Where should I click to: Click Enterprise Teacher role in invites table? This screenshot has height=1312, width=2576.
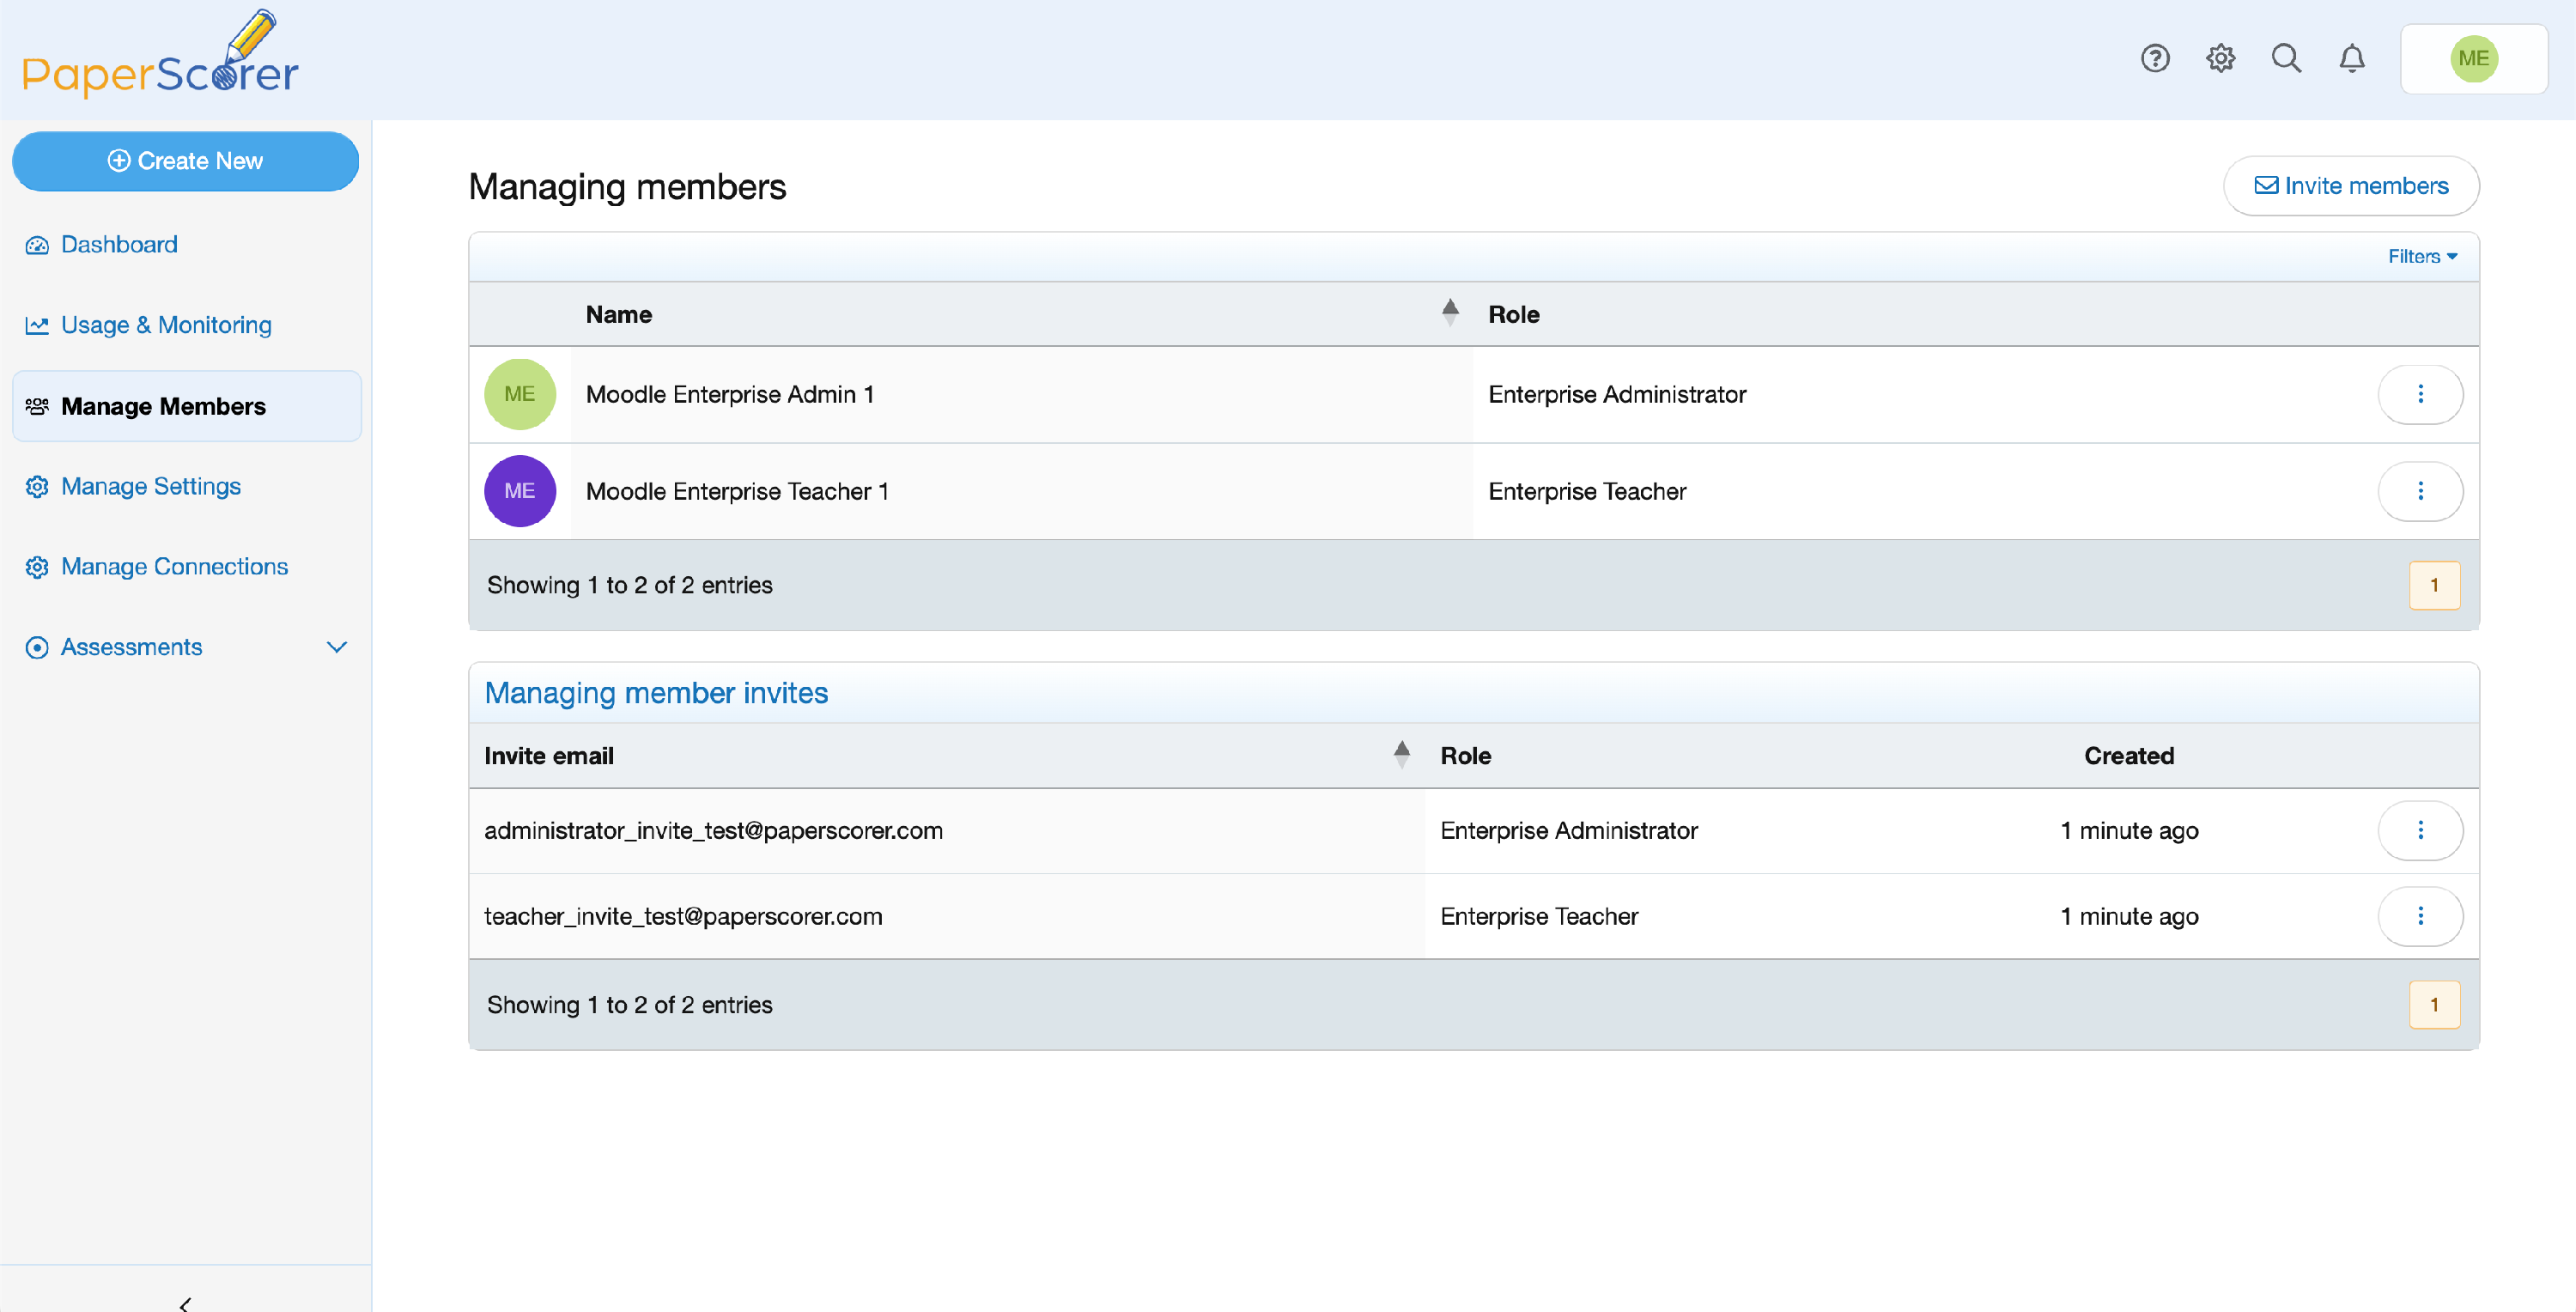pos(1539,916)
